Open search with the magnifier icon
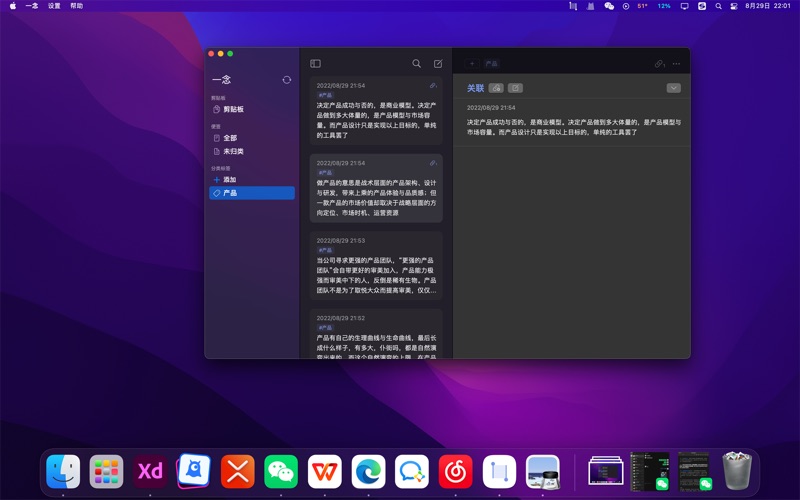The image size is (800, 500). click(x=417, y=64)
